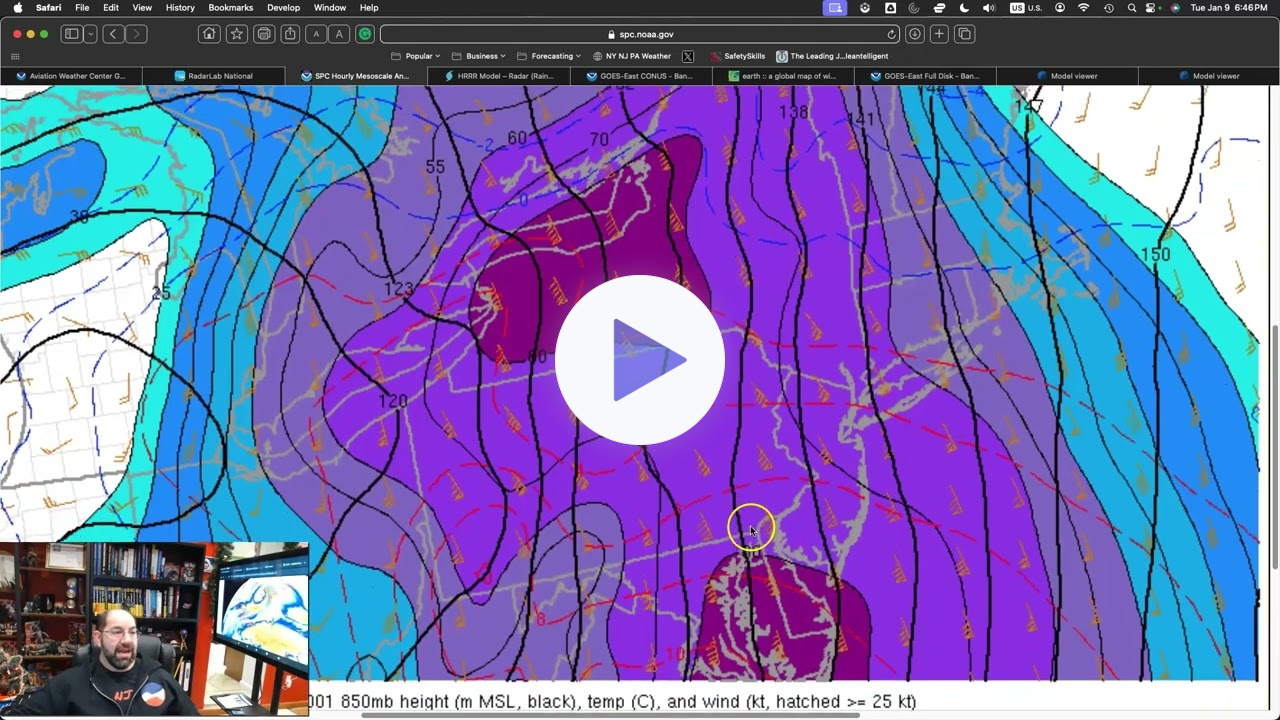Open the Develop menu
The height and width of the screenshot is (720, 1280).
[283, 7]
